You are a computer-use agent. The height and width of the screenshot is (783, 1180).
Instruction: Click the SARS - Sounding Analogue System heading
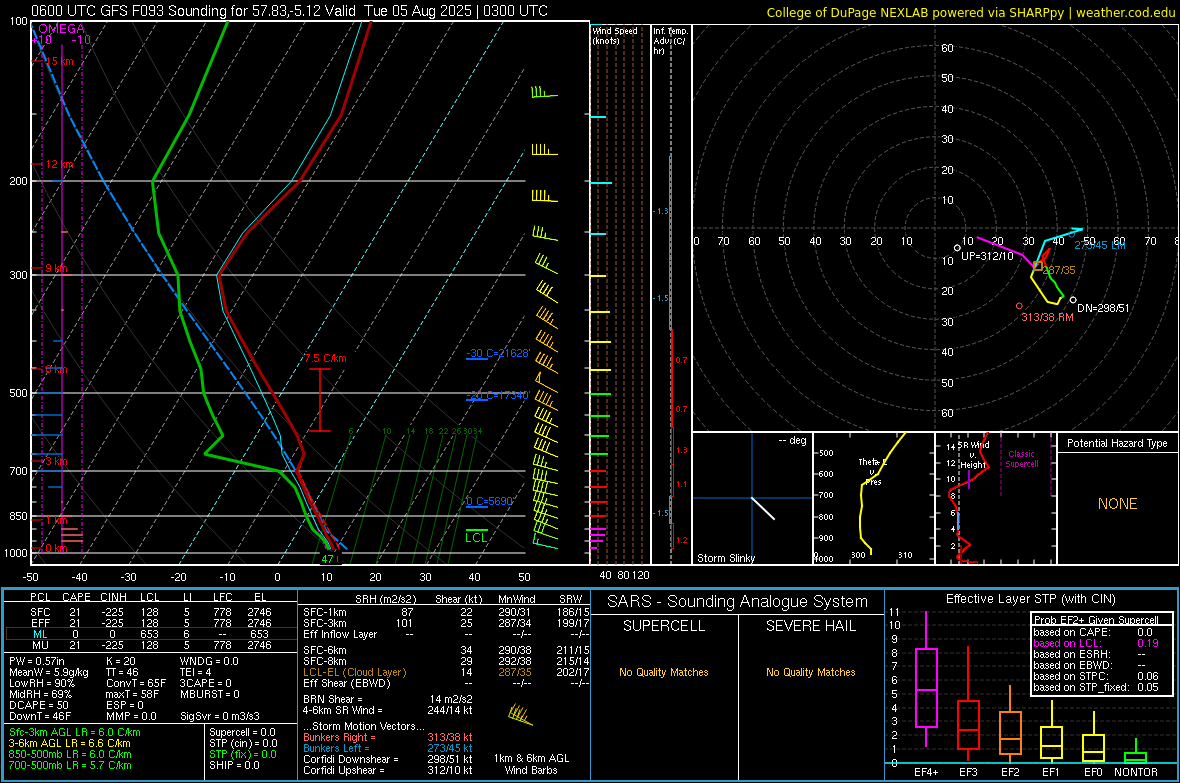(x=738, y=602)
